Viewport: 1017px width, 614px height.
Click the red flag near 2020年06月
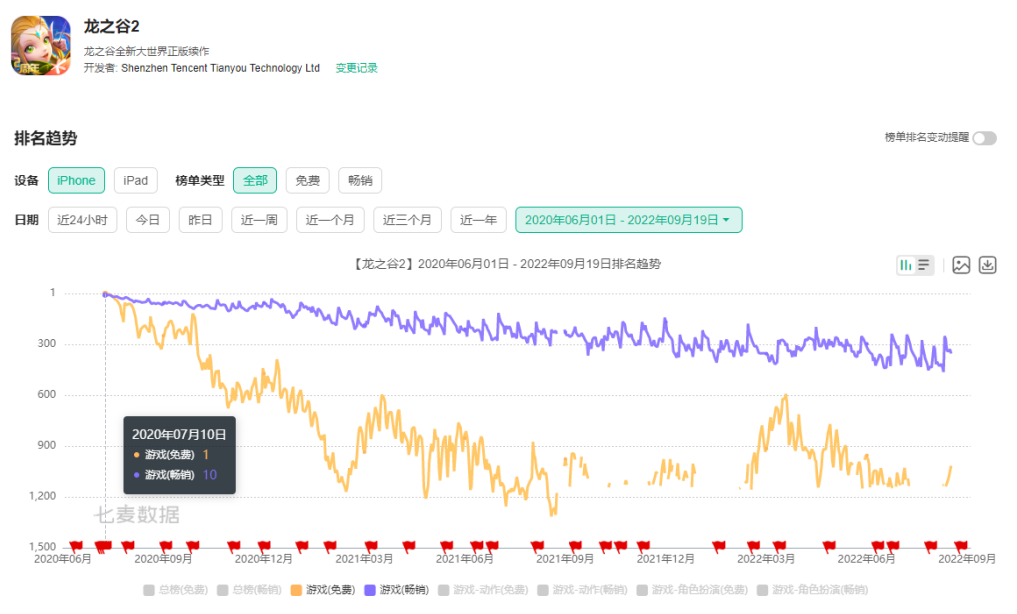point(76,546)
